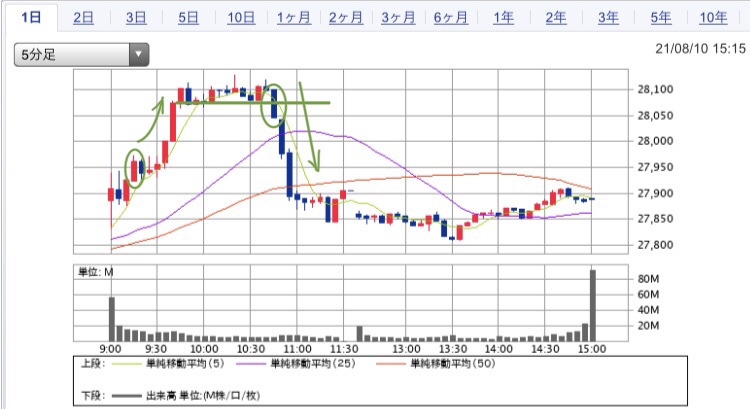
Task: Switch to the 2日 period tab
Action: pos(83,18)
